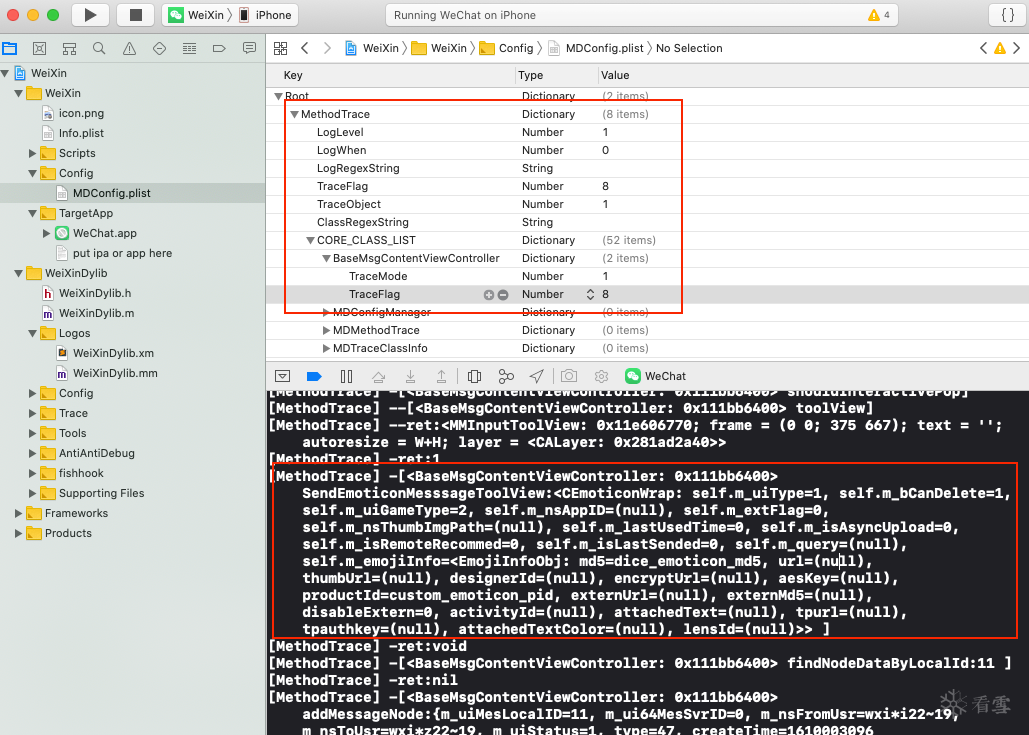The width and height of the screenshot is (1029, 735).
Task: Open the Report navigator speech bubble
Action: coord(249,48)
